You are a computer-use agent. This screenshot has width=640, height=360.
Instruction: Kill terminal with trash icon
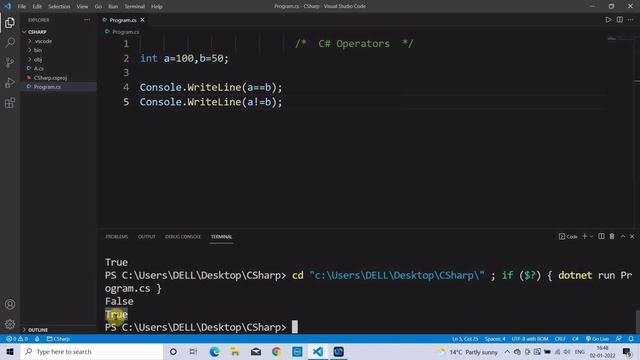pyautogui.click(x=612, y=236)
